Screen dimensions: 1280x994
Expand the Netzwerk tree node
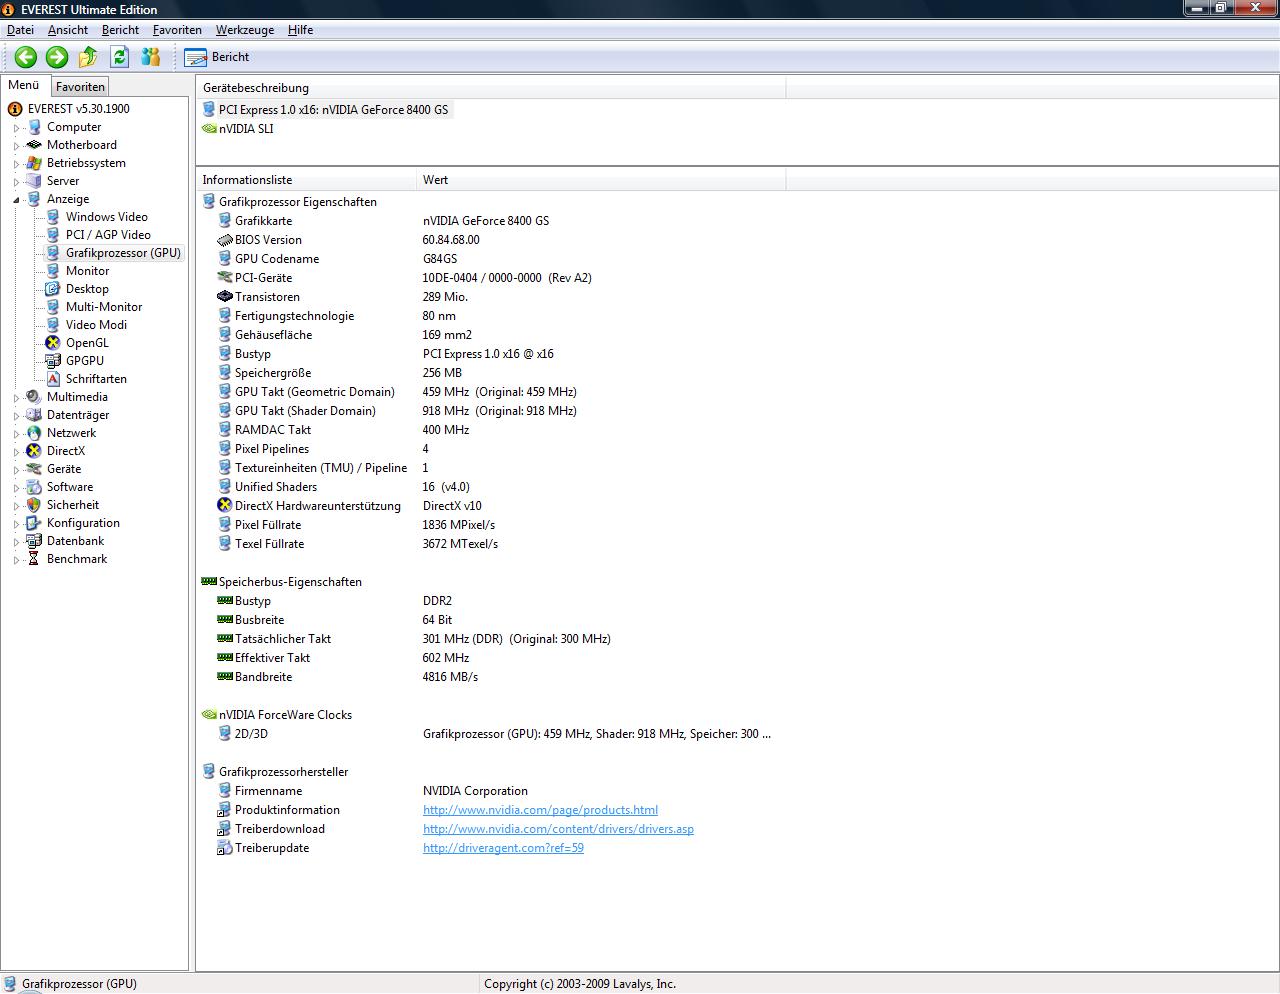pyautogui.click(x=16, y=434)
